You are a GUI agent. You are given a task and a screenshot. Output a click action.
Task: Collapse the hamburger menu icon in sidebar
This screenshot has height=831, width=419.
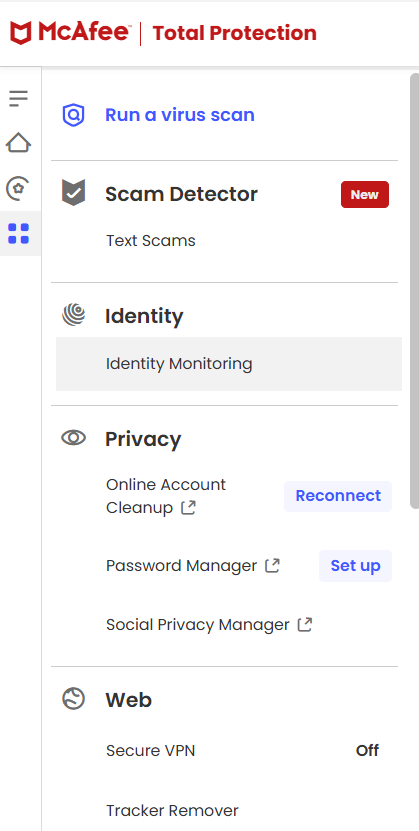pos(19,99)
